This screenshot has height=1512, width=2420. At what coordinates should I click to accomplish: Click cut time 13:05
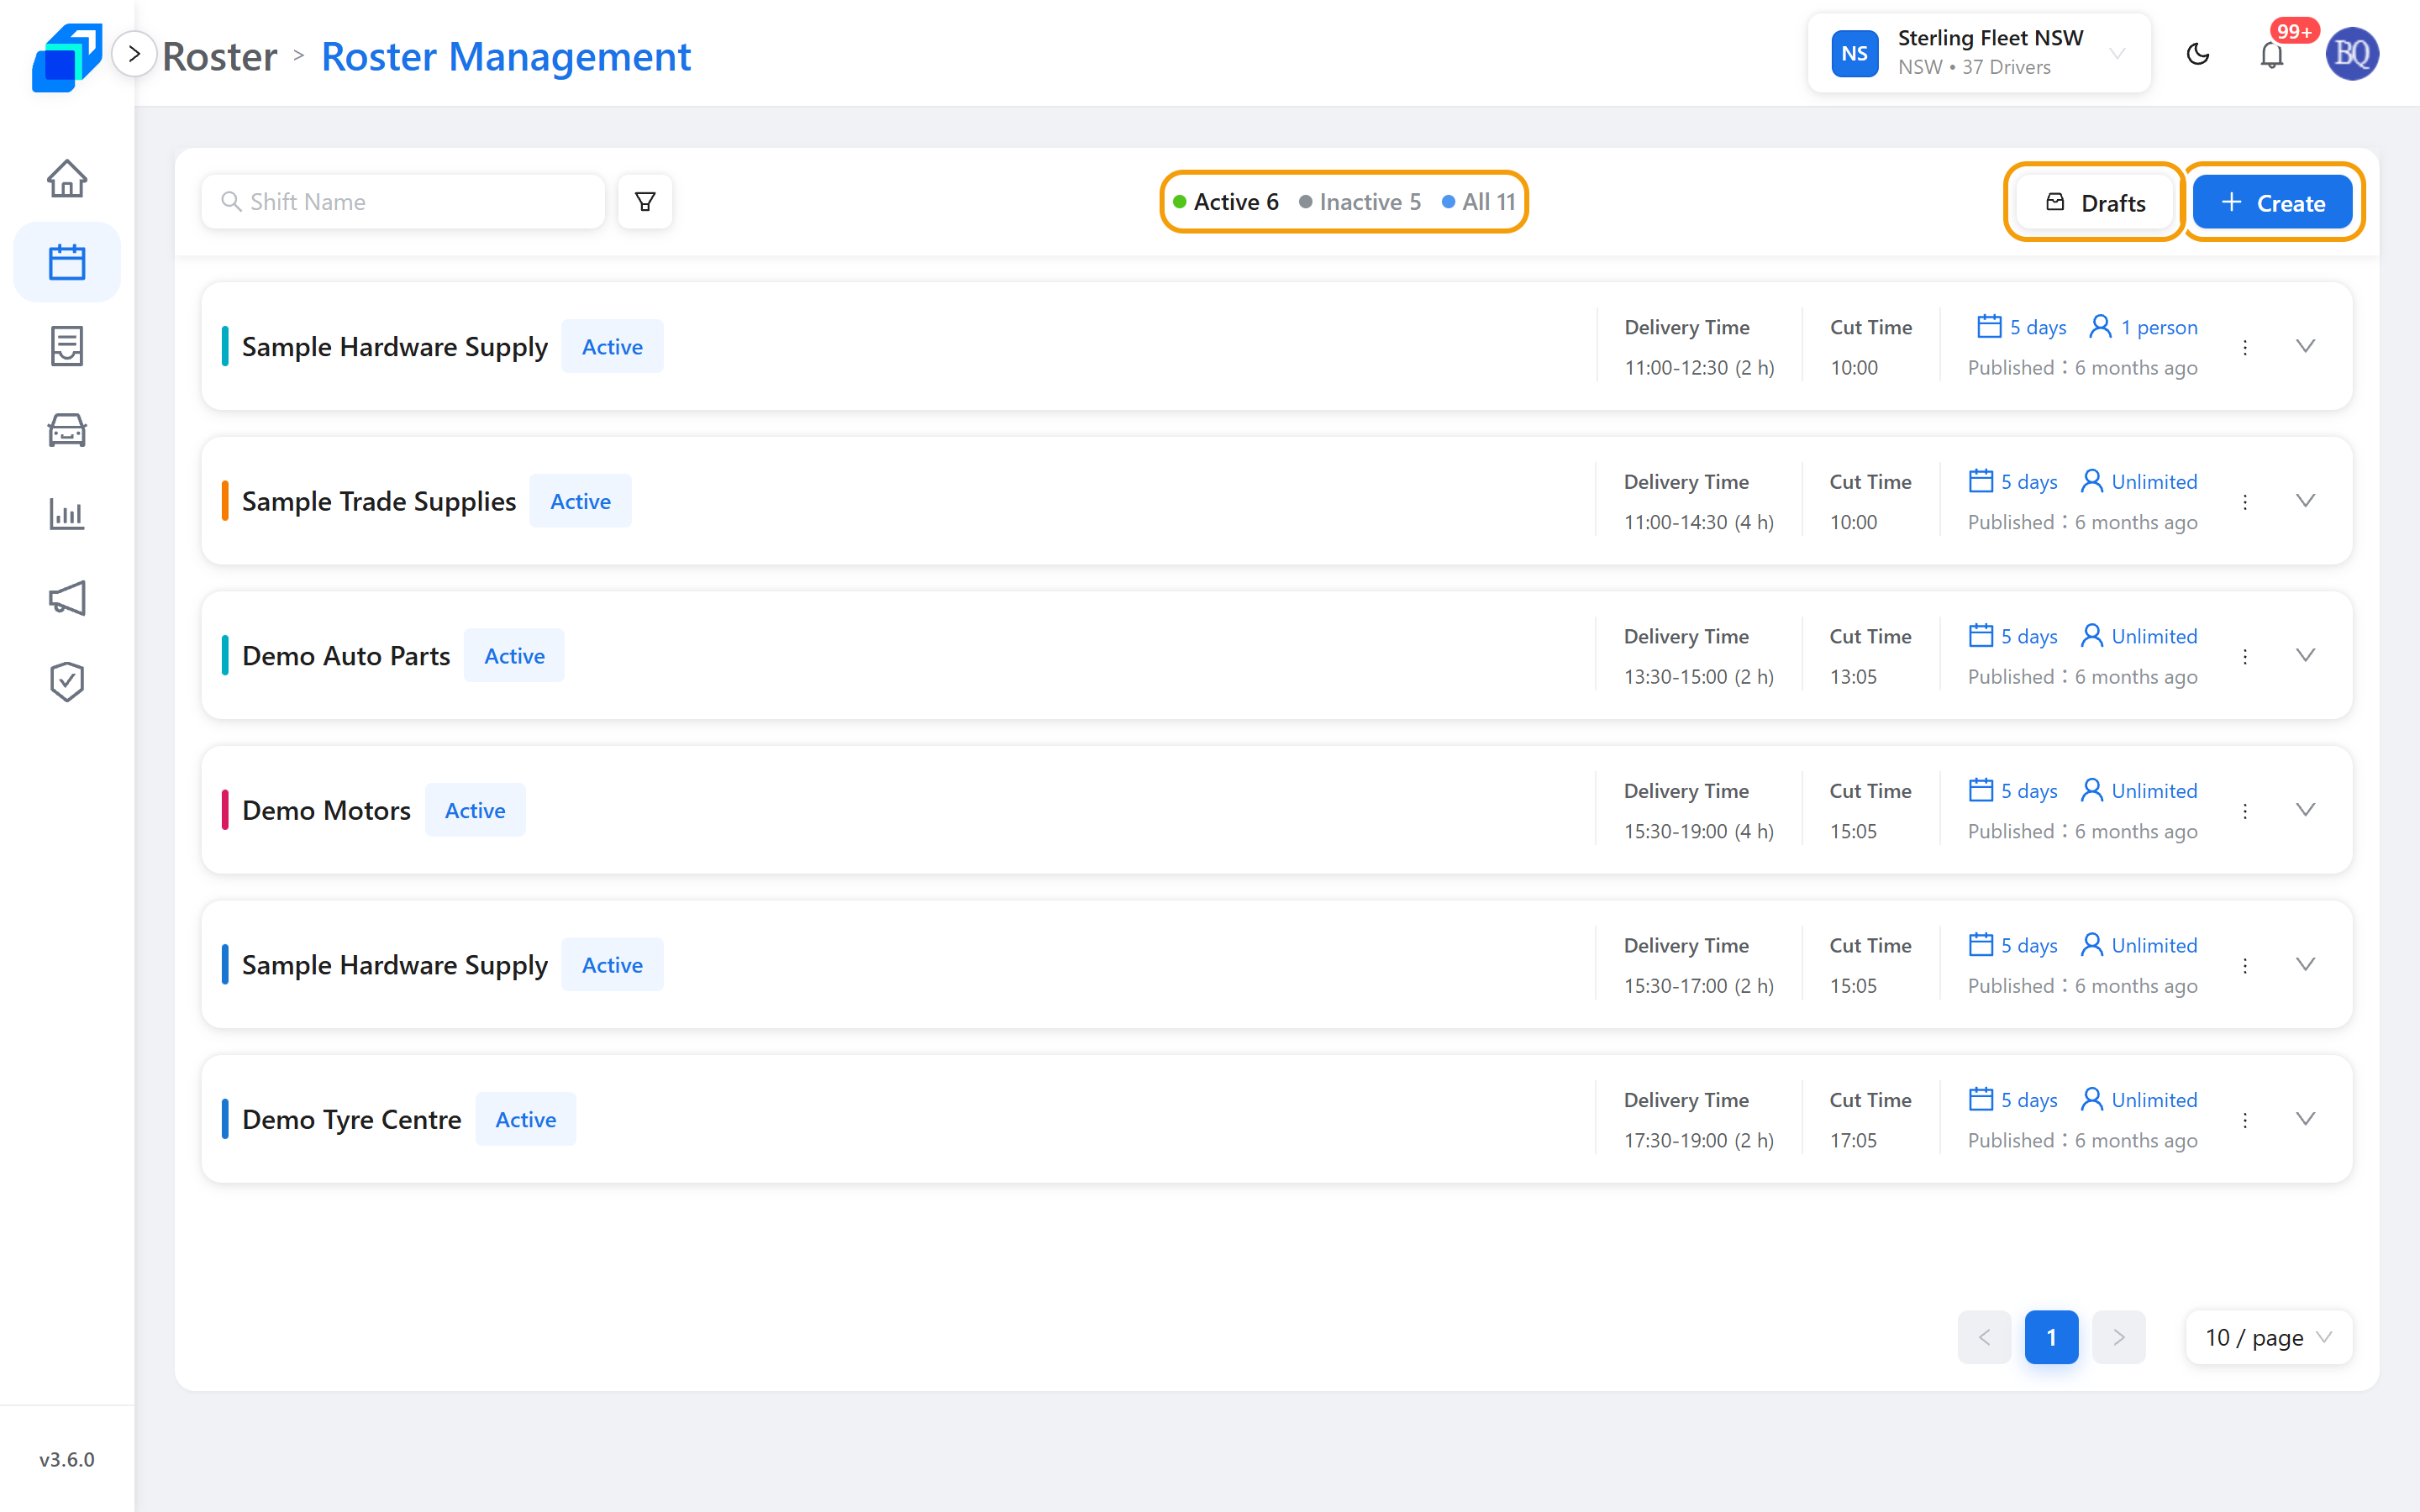click(1853, 677)
